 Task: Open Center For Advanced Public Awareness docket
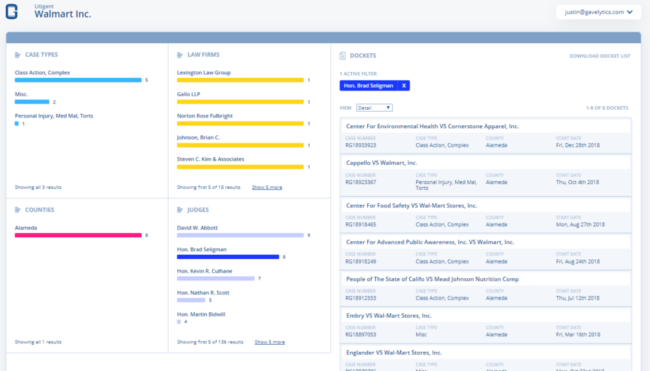(x=430, y=242)
